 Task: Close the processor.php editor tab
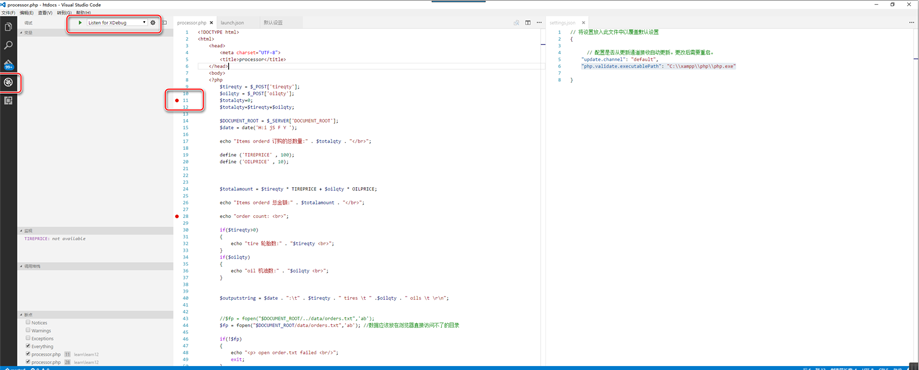(212, 23)
